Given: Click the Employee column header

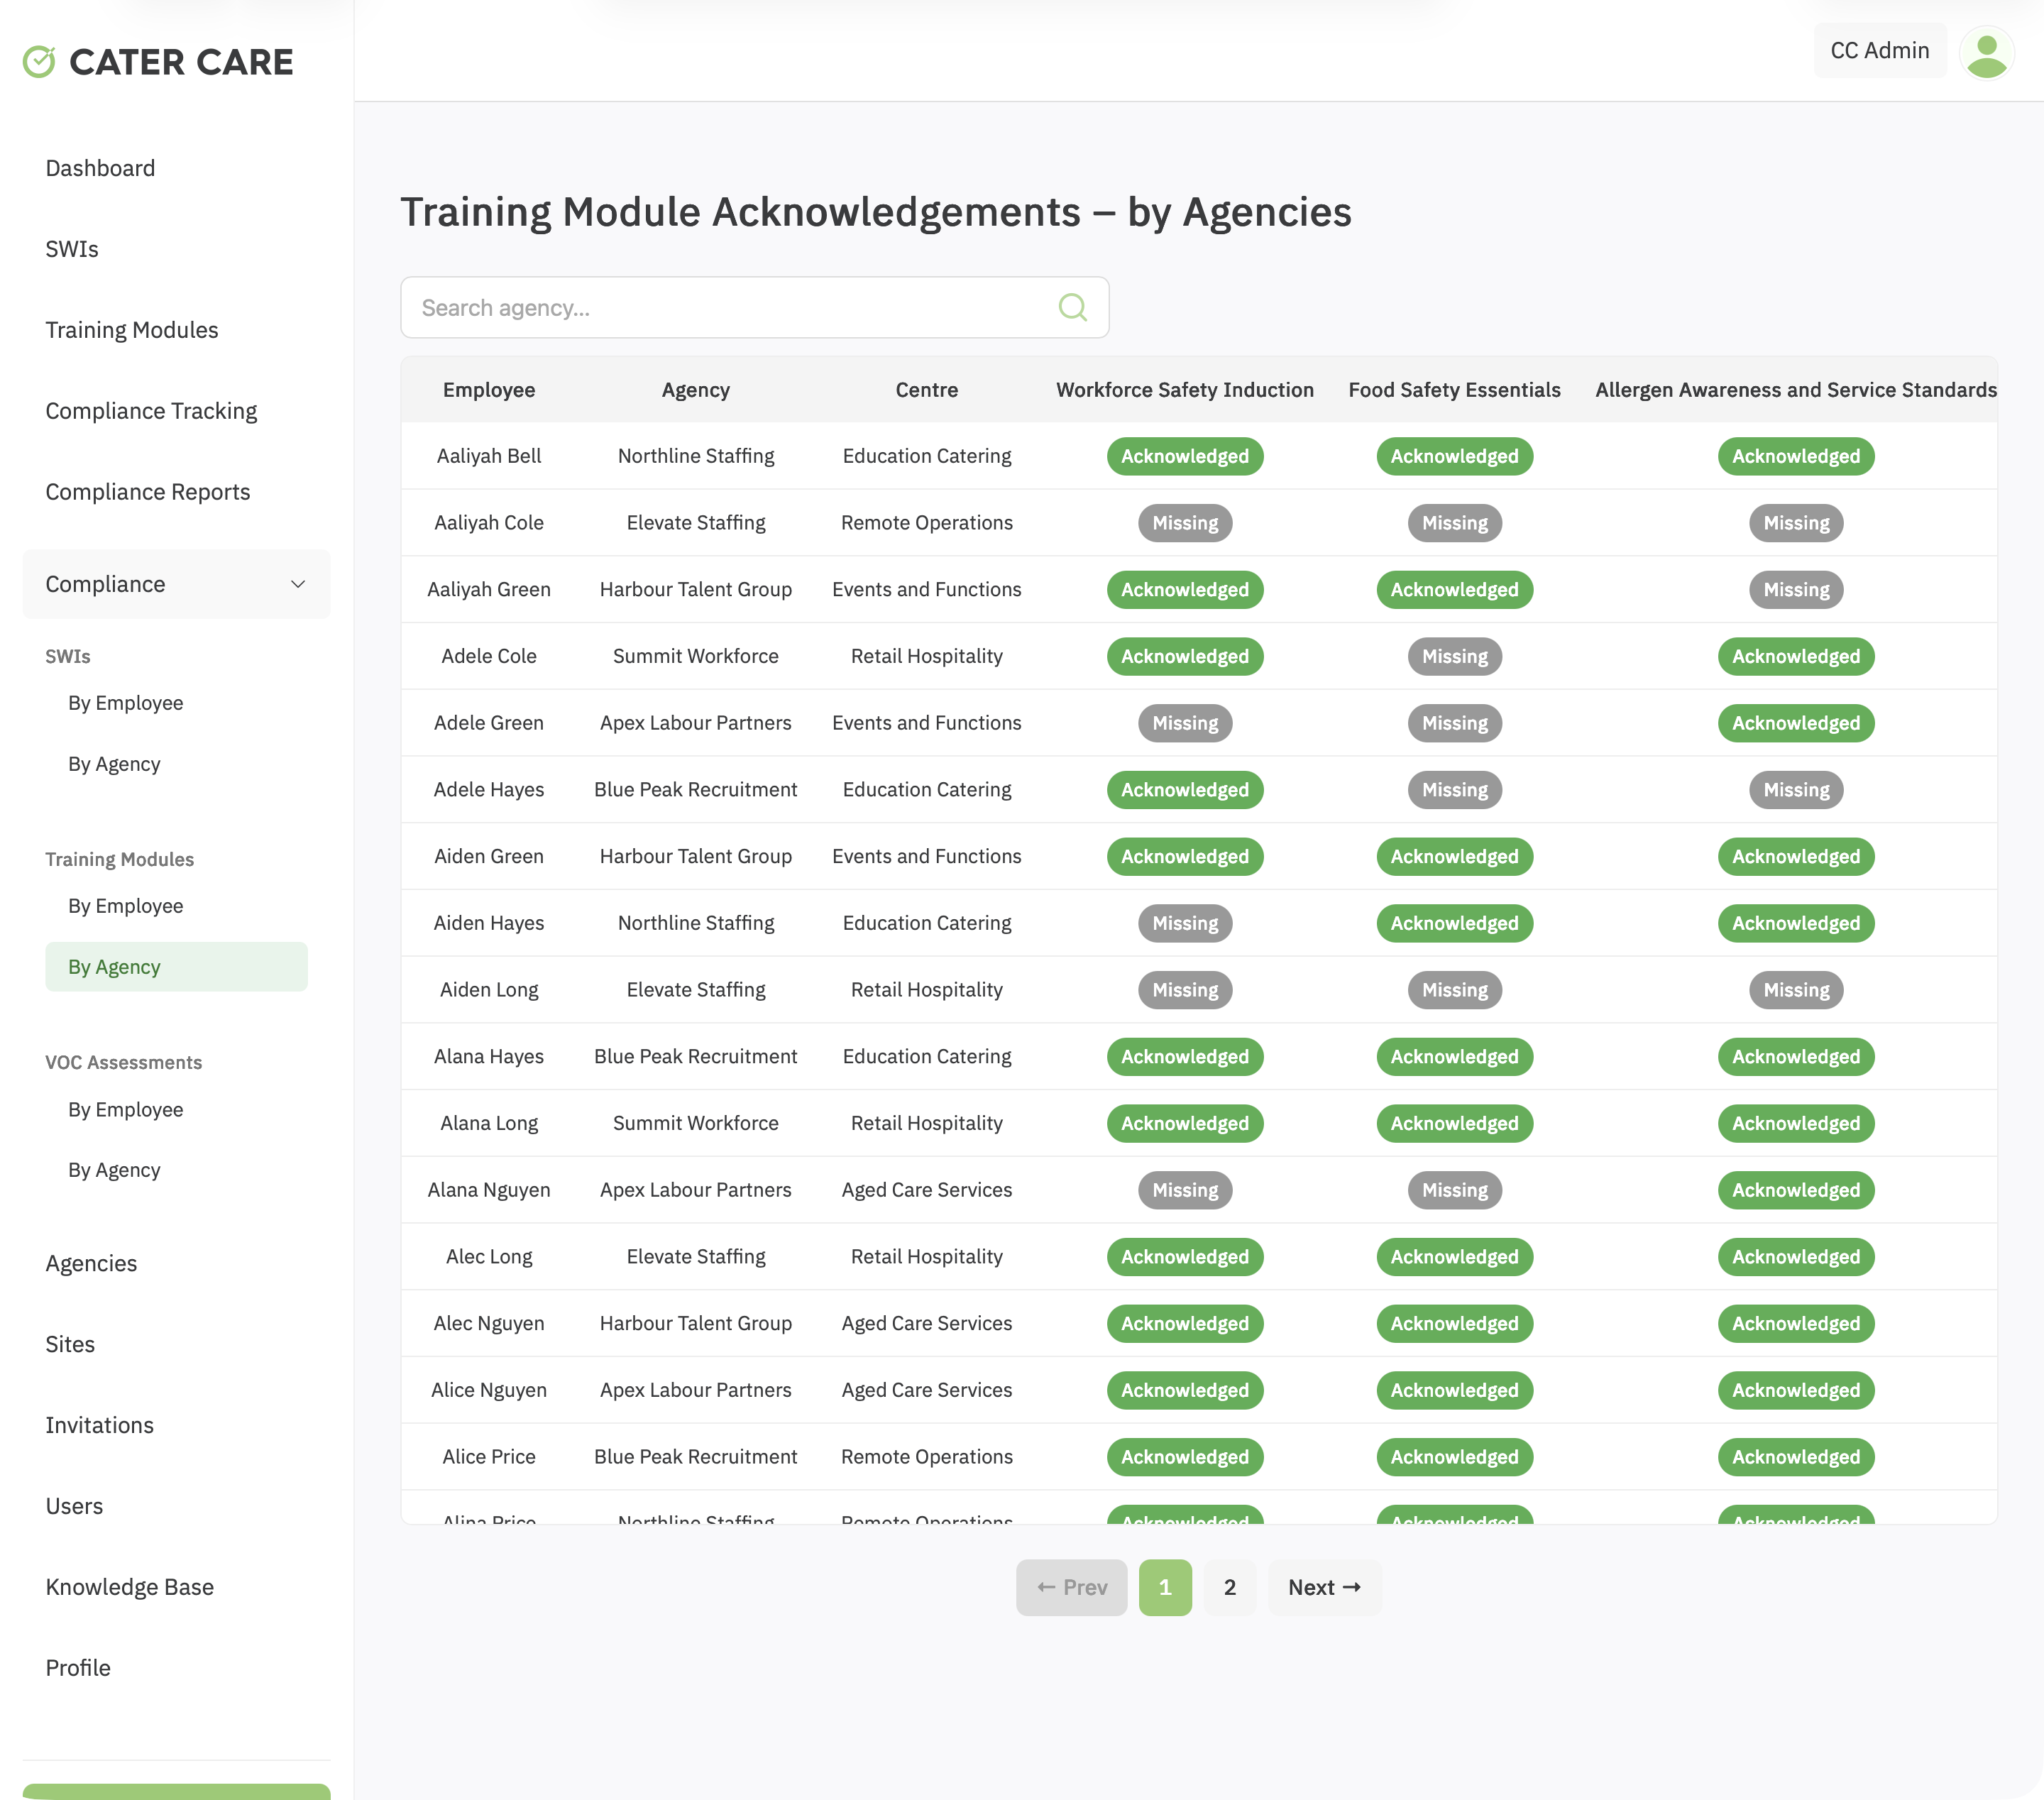Looking at the screenshot, I should pyautogui.click(x=489, y=390).
